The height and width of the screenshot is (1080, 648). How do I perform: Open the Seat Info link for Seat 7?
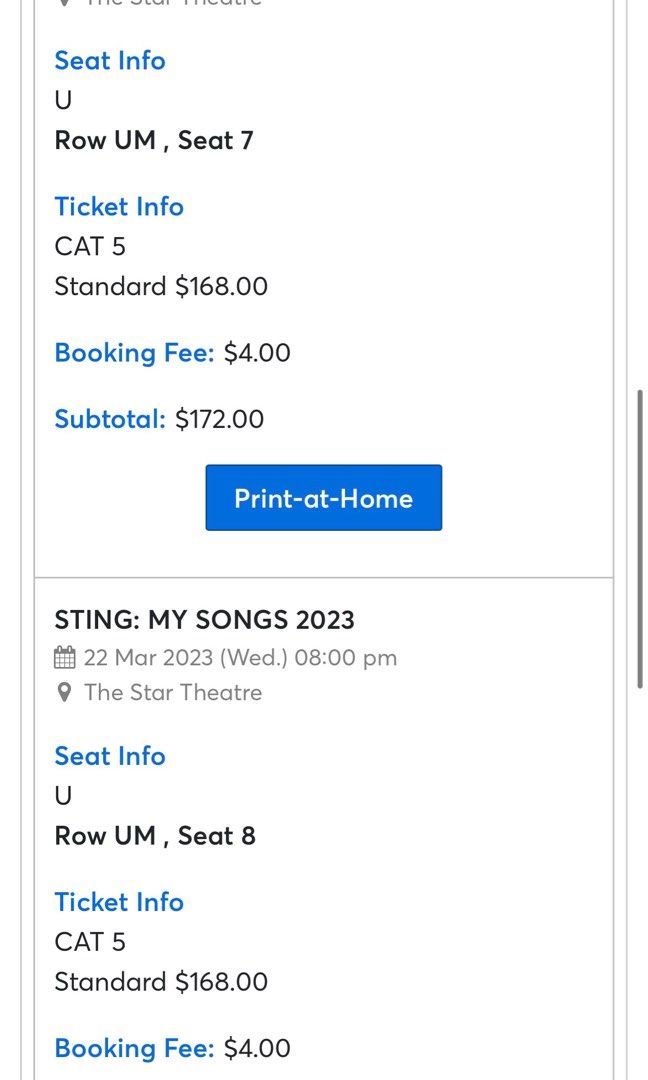coord(110,61)
